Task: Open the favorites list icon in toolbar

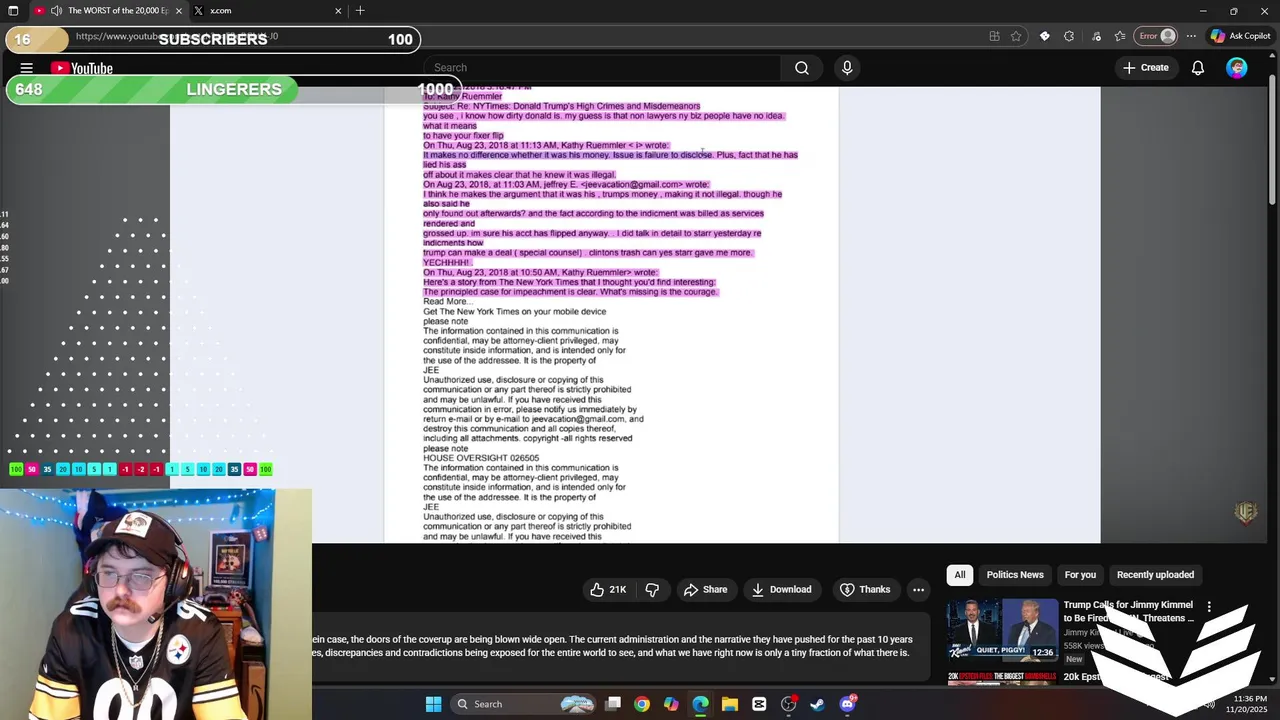Action: click(1121, 36)
